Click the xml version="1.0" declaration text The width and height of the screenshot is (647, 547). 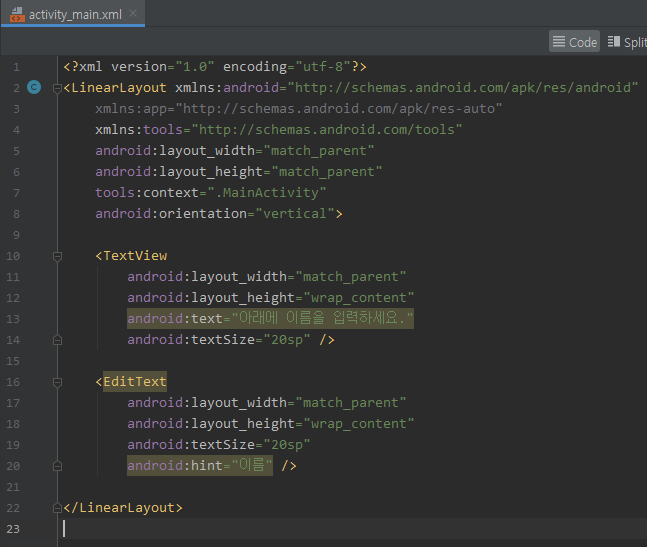[x=139, y=66]
